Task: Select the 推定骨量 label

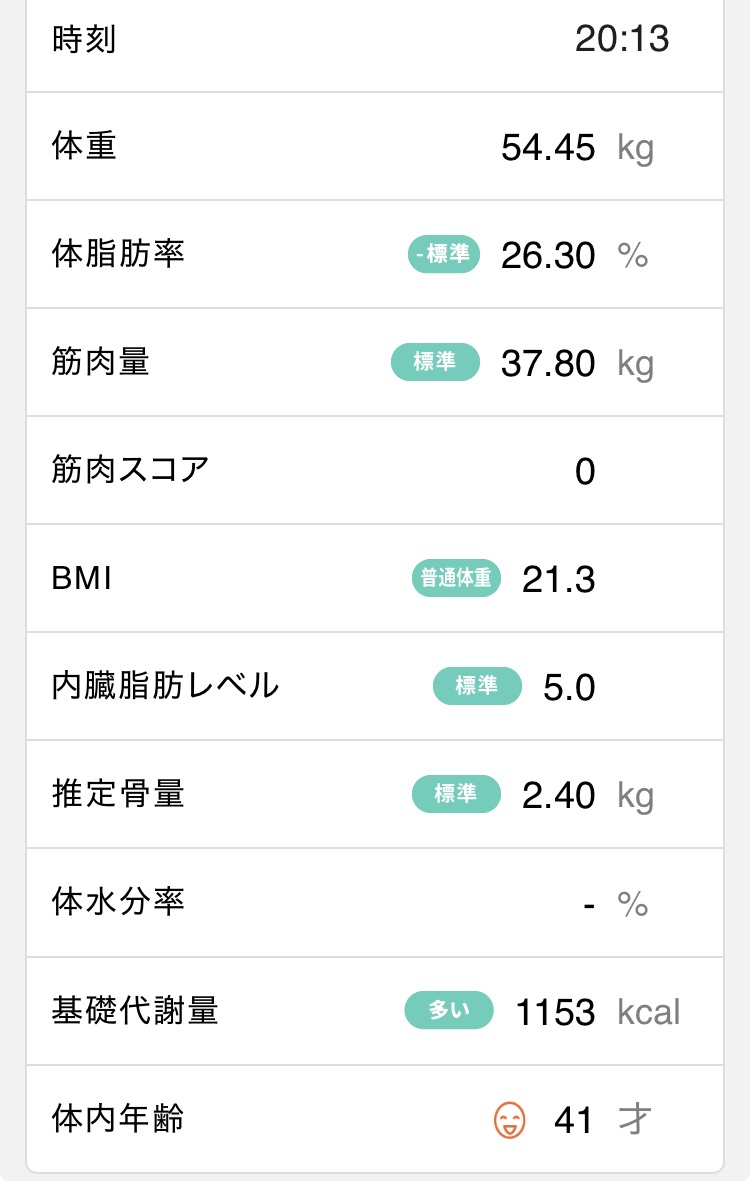Action: [x=118, y=794]
